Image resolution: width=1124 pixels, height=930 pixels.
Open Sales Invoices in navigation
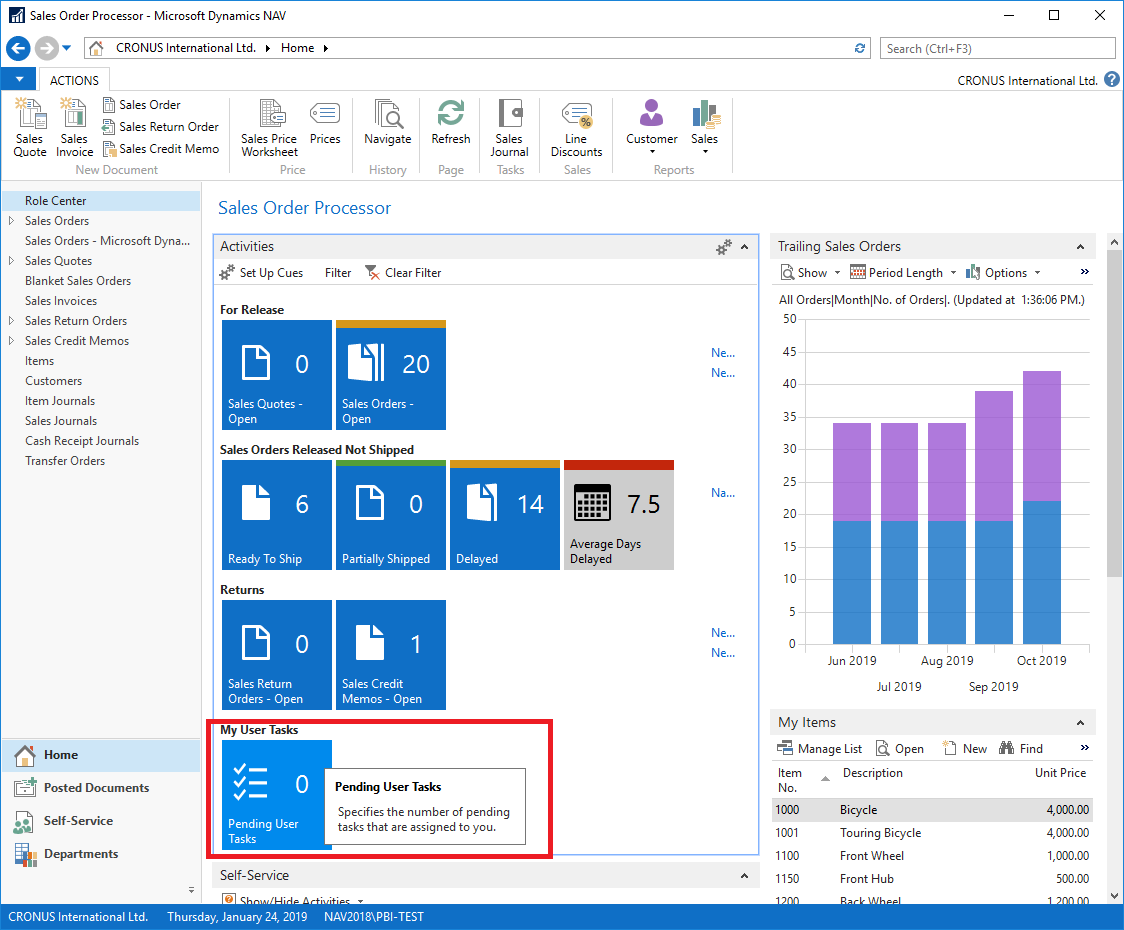pos(61,301)
